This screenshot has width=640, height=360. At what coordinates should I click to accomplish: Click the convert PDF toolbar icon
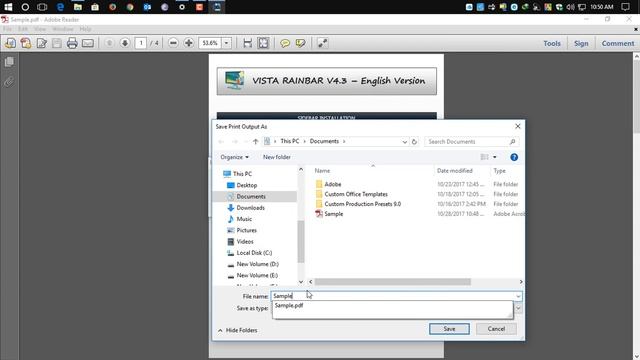(x=26, y=43)
